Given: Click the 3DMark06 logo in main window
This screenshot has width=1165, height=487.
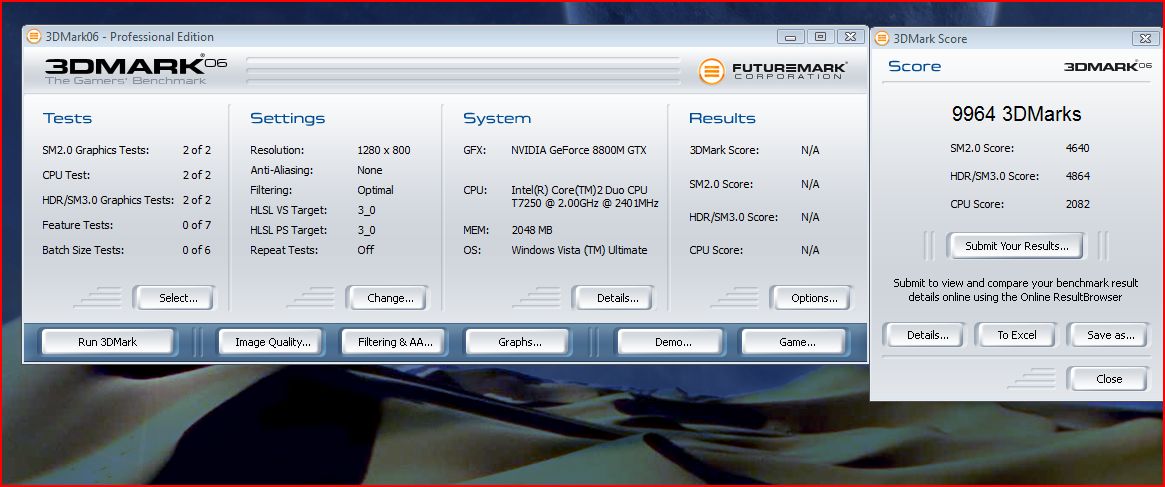Looking at the screenshot, I should [135, 70].
